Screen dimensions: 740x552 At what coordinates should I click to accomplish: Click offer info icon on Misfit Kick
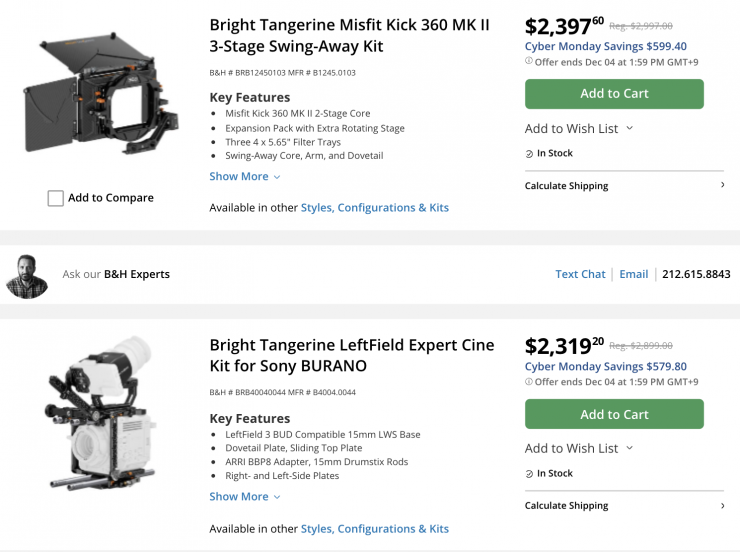click(529, 61)
